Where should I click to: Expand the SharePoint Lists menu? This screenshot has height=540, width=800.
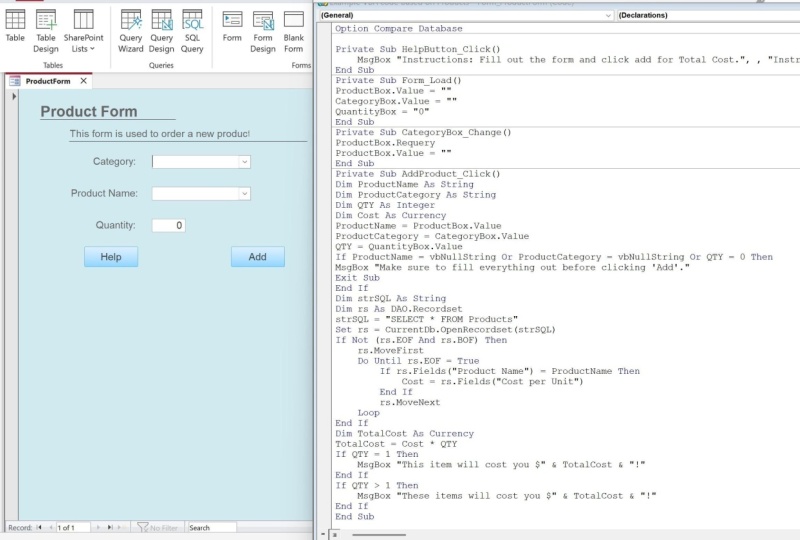coord(83,31)
